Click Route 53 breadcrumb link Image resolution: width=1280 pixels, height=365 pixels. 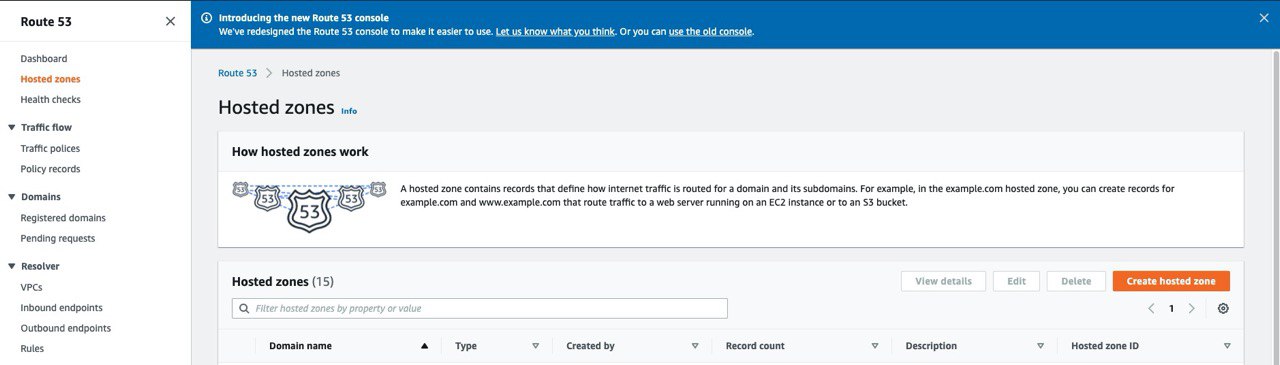pyautogui.click(x=237, y=73)
